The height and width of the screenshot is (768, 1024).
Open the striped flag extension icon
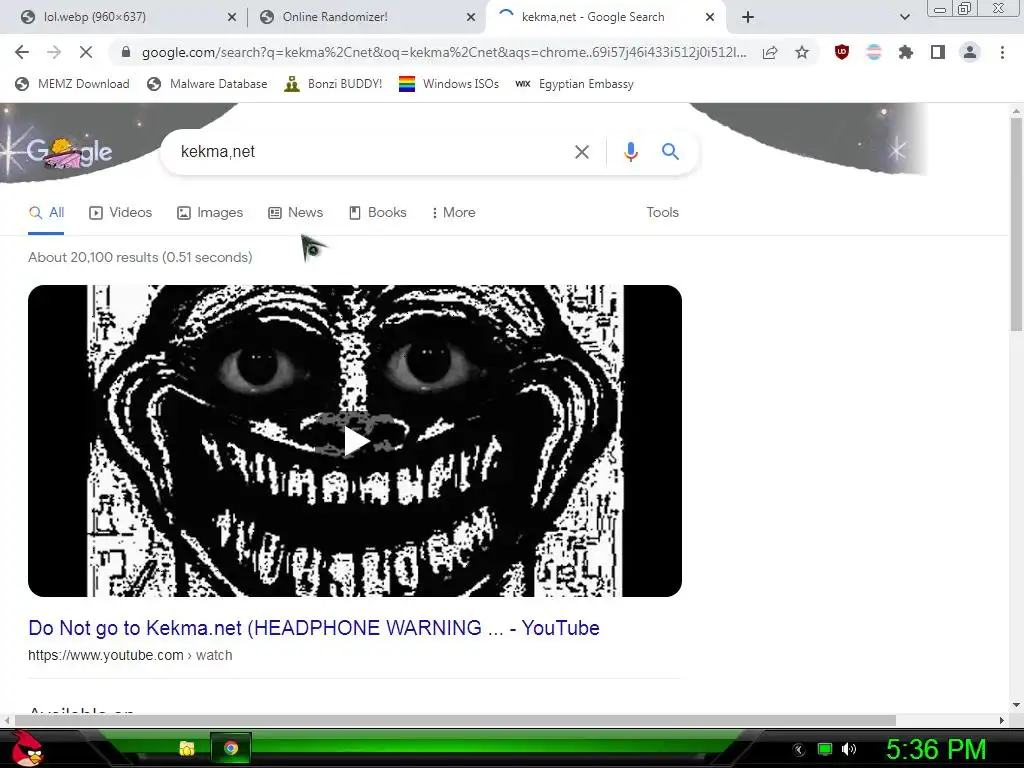tap(874, 52)
